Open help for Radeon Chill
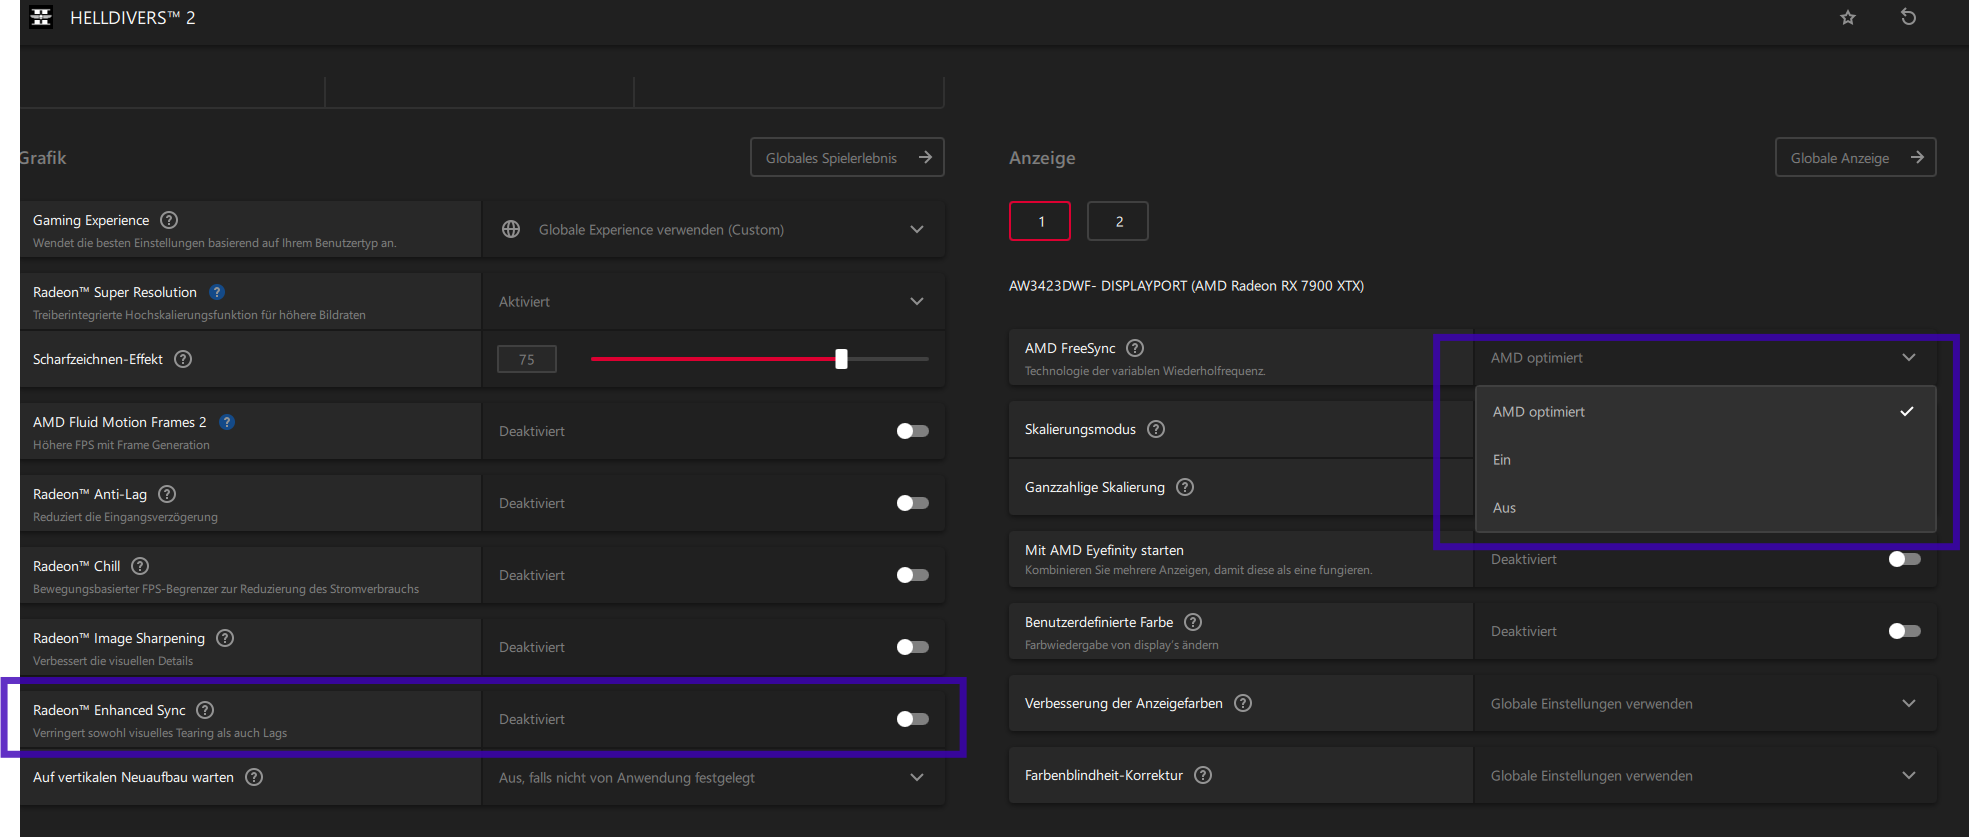 (140, 566)
